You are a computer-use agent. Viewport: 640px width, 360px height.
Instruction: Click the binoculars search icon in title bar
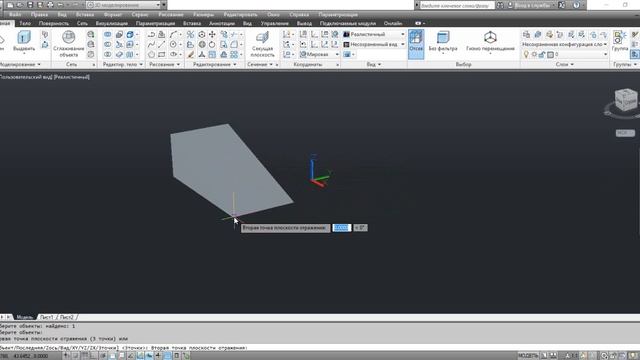tap(500, 5)
